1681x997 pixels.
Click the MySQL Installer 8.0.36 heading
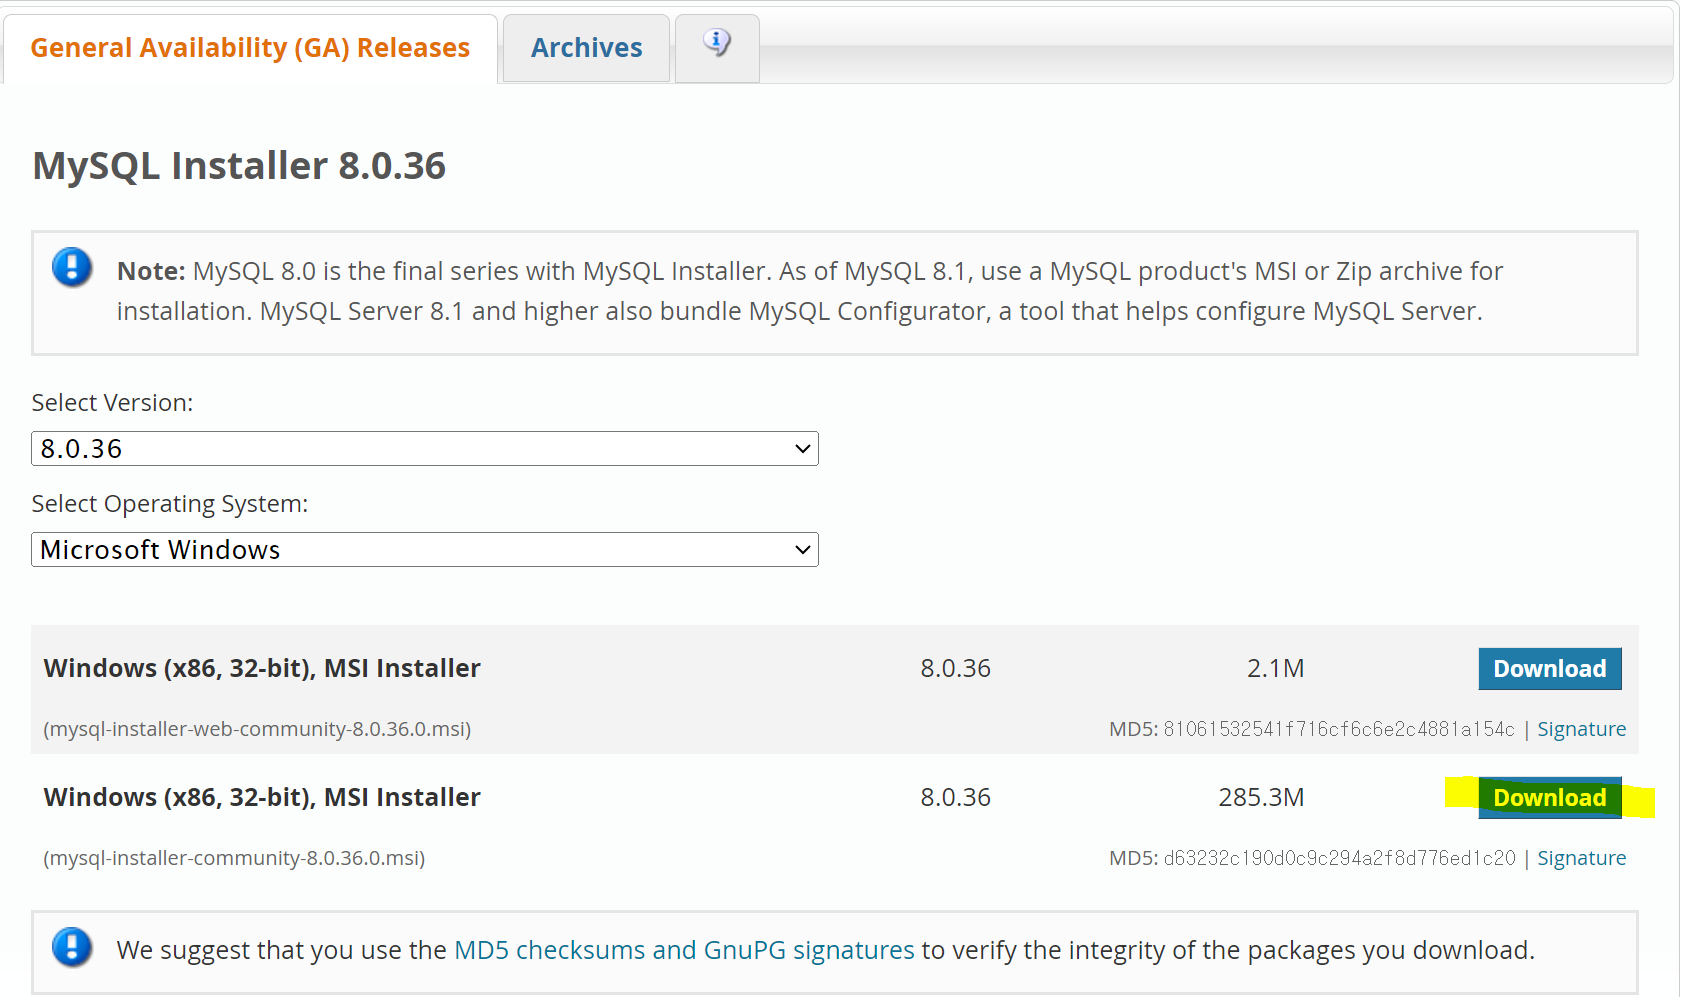tap(239, 166)
